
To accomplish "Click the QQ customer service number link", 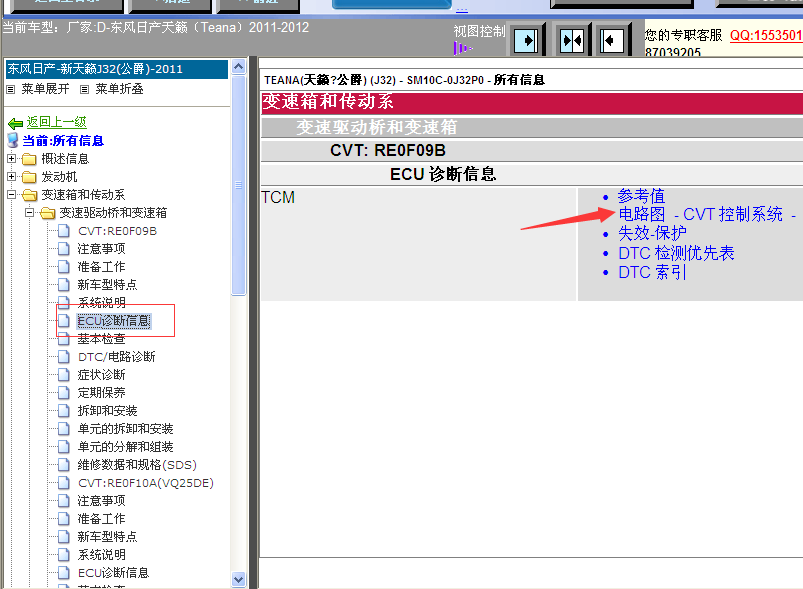I will 766,35.
